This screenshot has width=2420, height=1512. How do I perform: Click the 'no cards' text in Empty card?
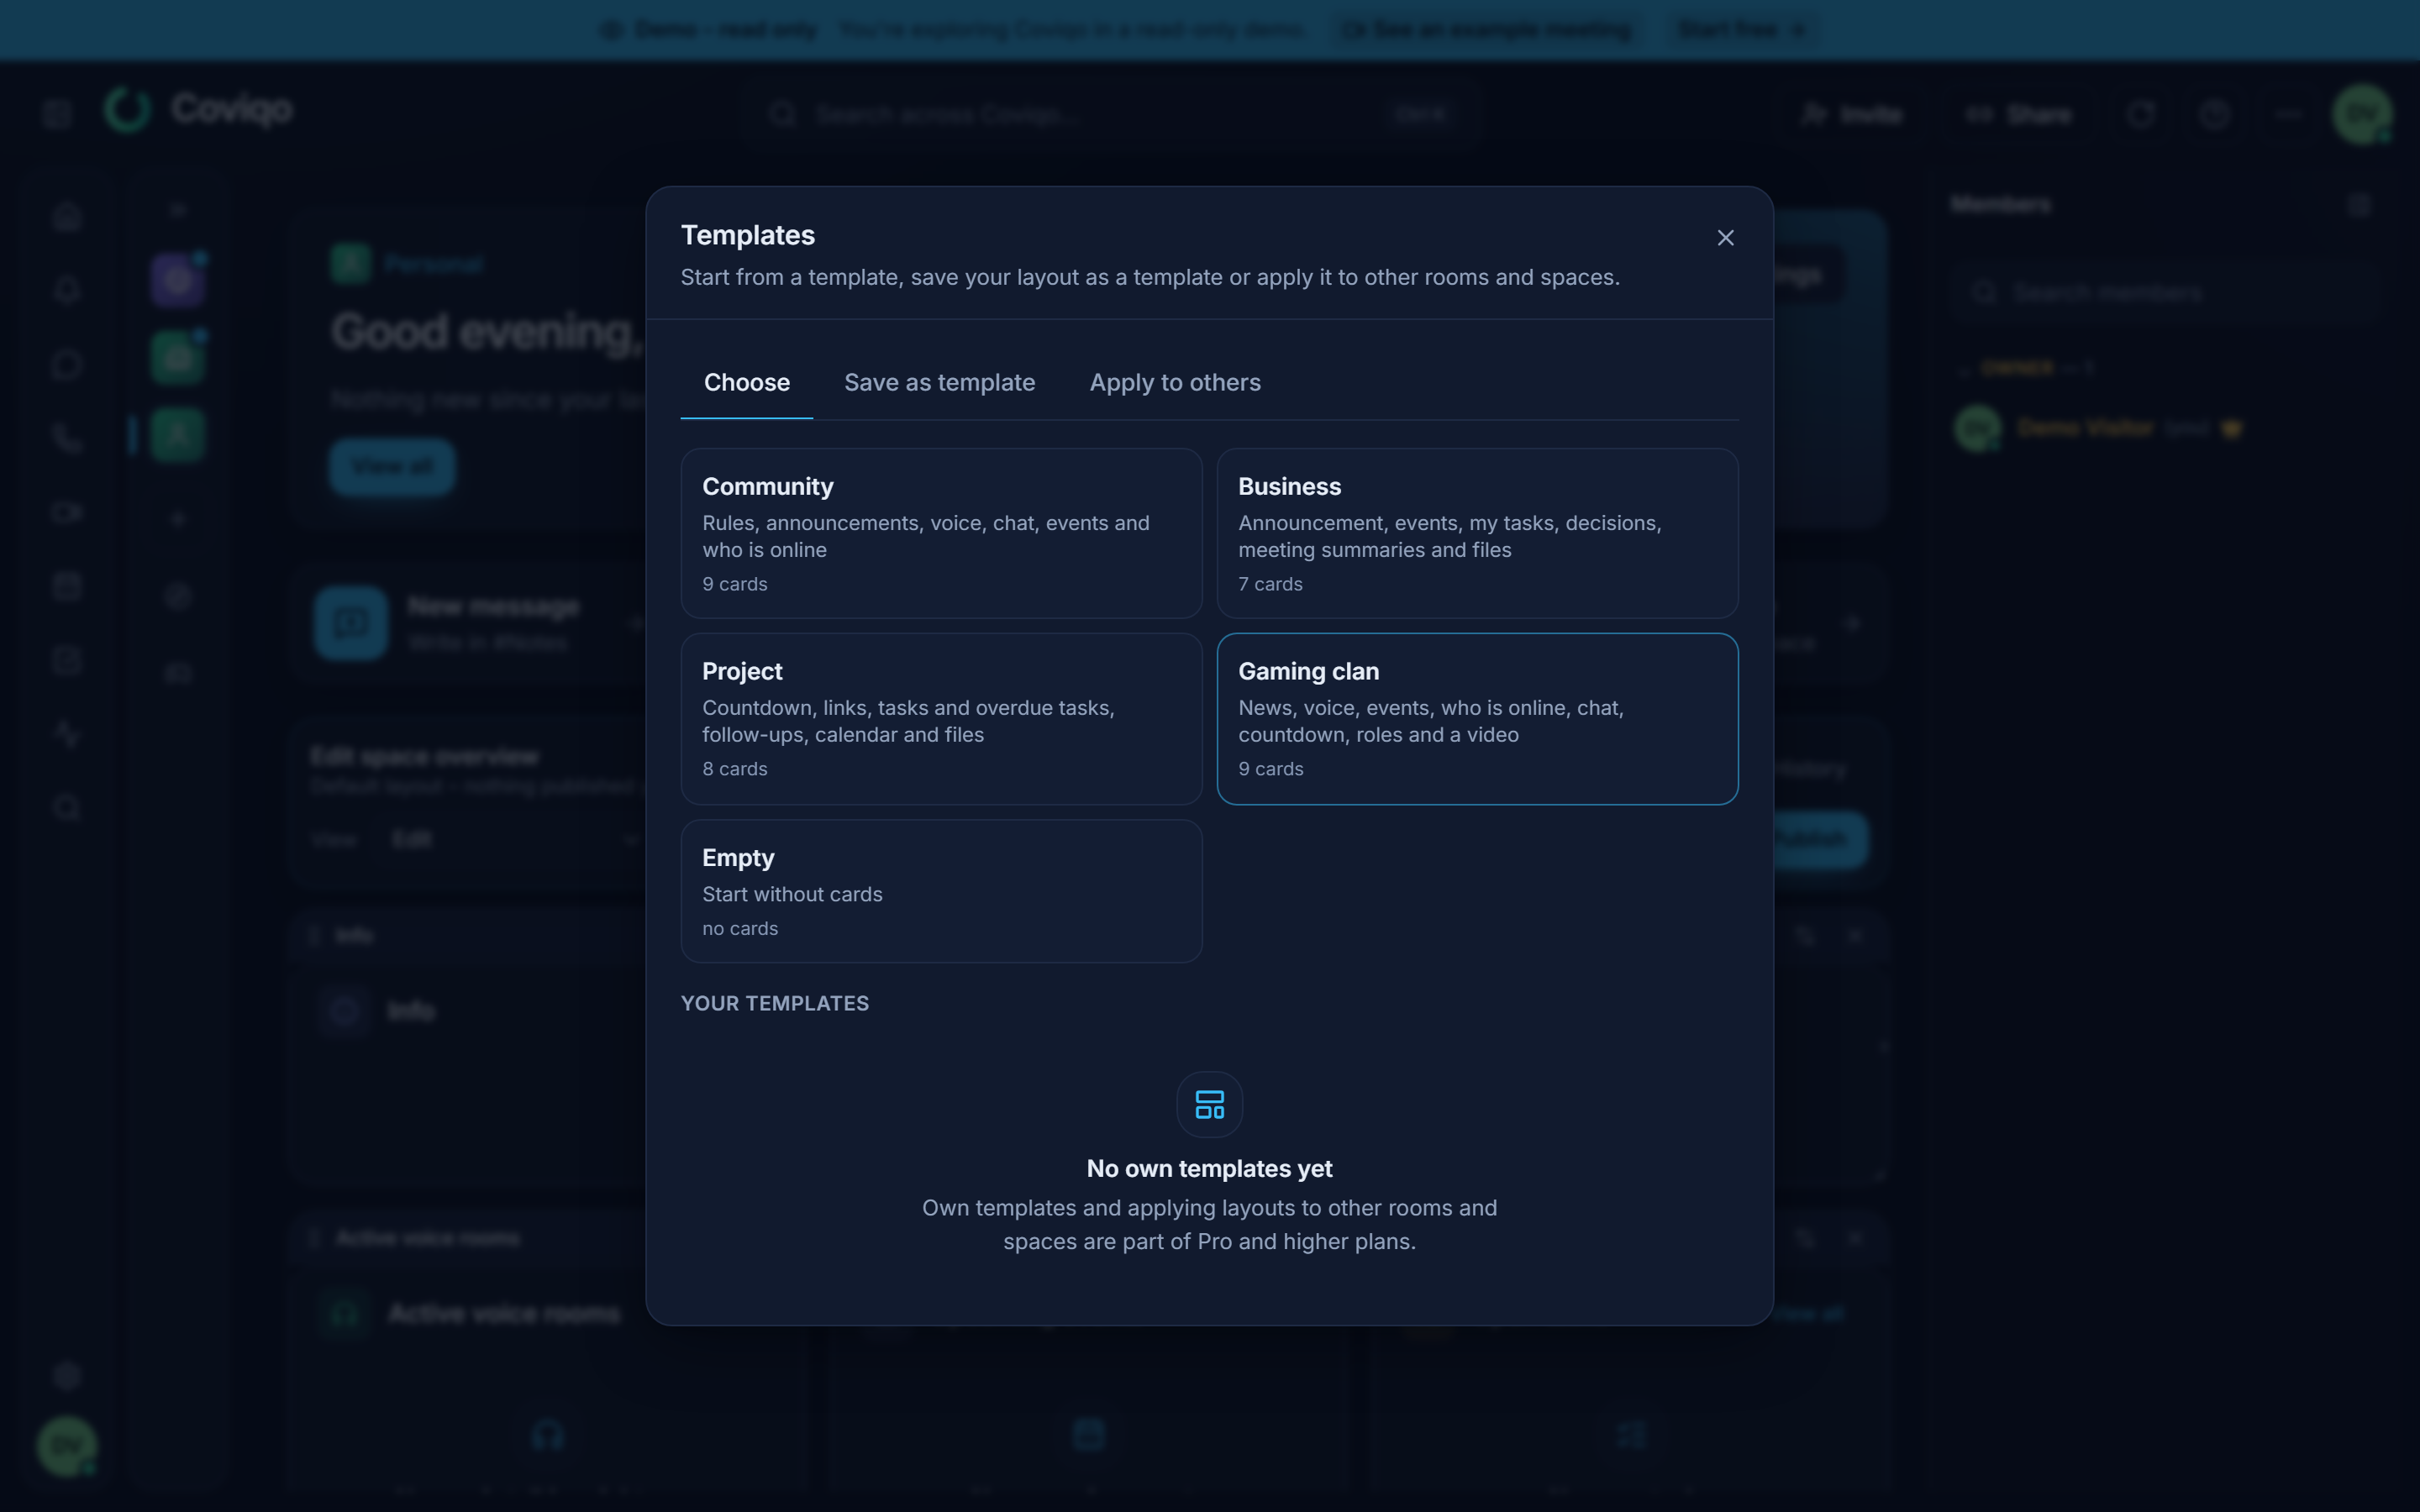pyautogui.click(x=740, y=929)
